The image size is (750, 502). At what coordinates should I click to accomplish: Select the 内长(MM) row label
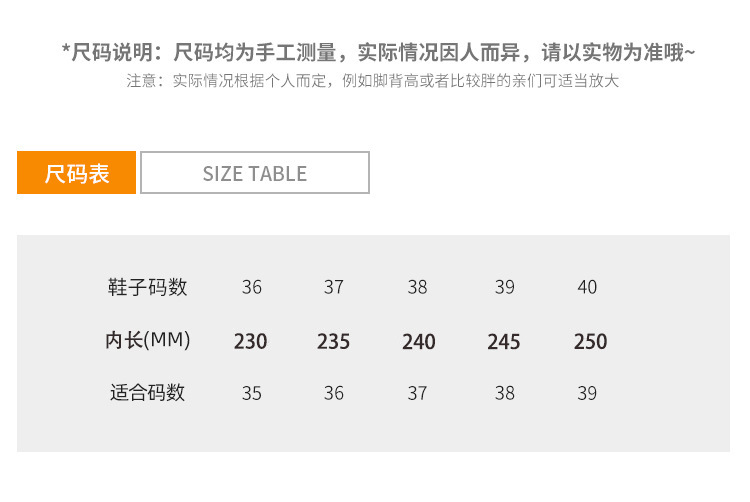click(x=148, y=340)
